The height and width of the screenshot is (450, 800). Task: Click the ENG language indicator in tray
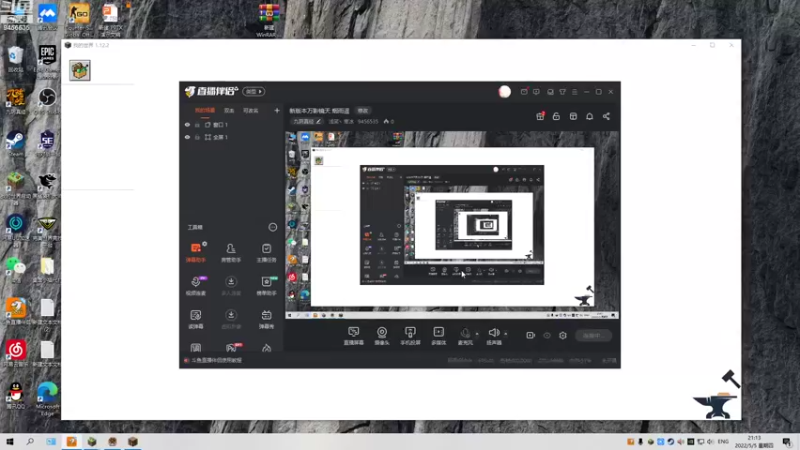click(723, 441)
